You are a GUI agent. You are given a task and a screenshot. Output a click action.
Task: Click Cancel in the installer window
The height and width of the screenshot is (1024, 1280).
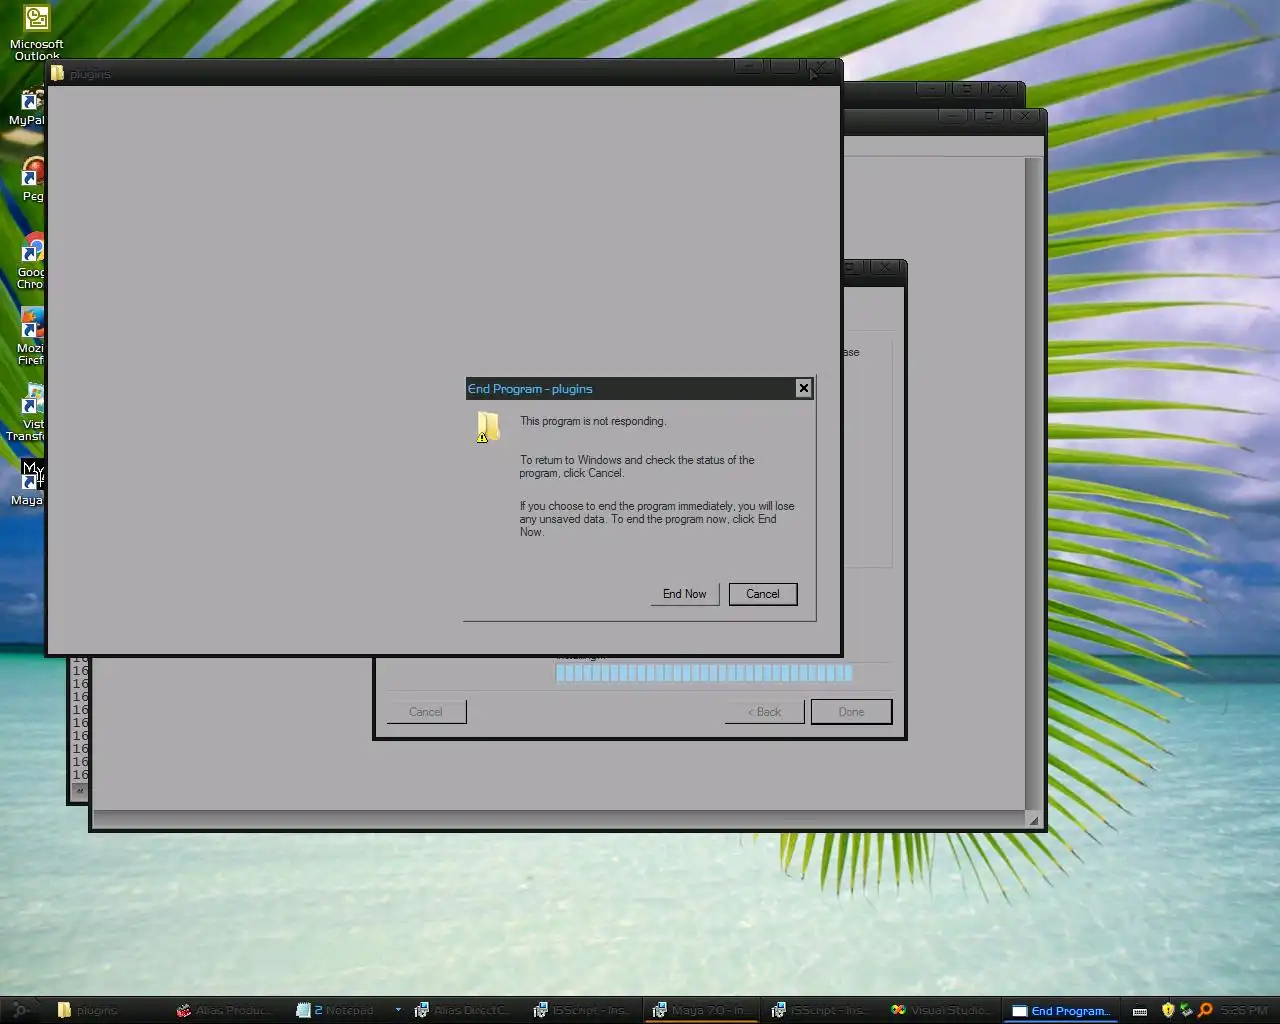tap(426, 712)
